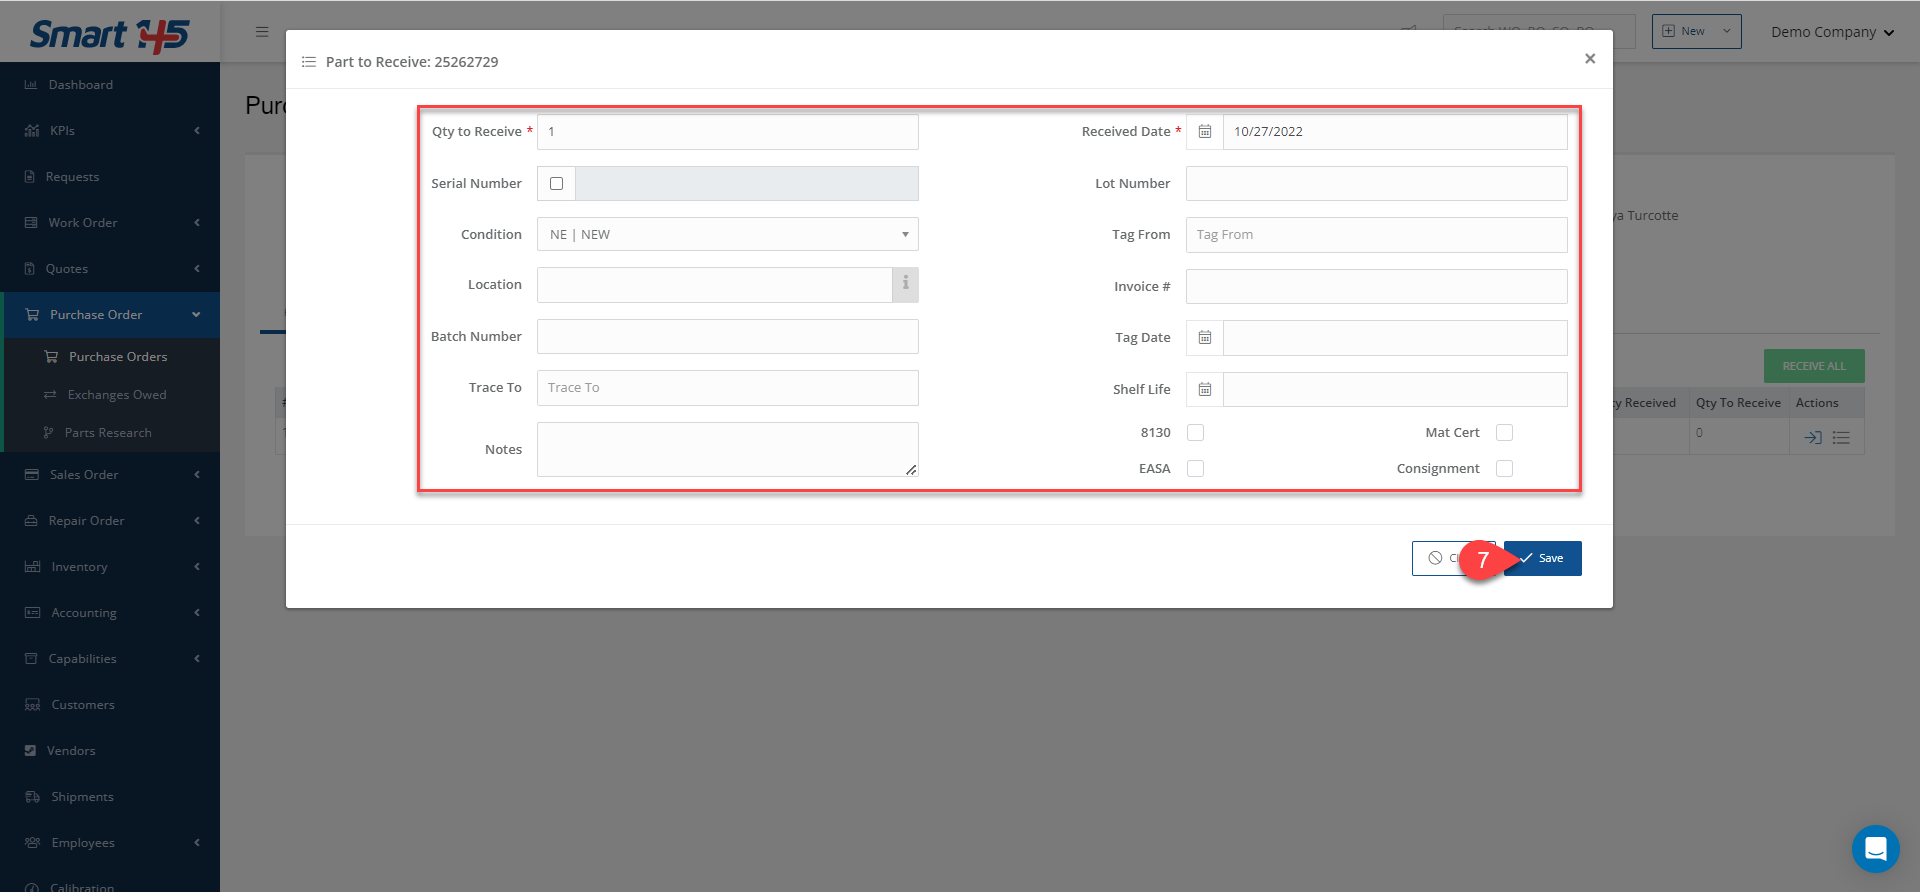The height and width of the screenshot is (892, 1920).
Task: Expand the Inventory menu chevron
Action: 197,567
